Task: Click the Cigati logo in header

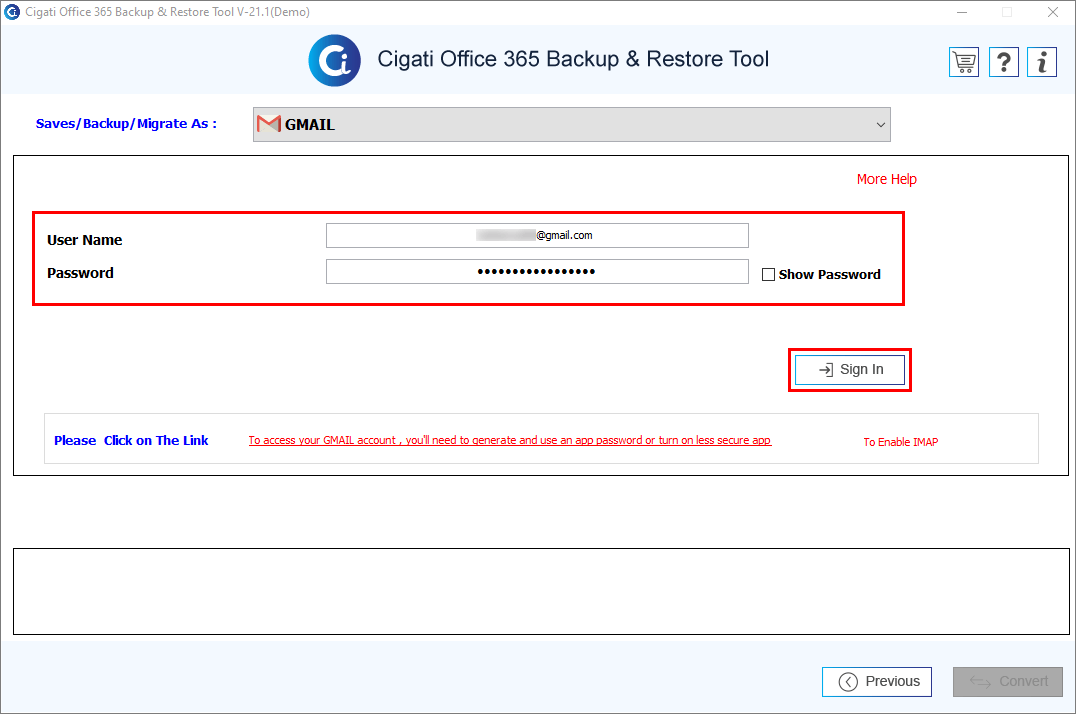Action: pyautogui.click(x=334, y=60)
